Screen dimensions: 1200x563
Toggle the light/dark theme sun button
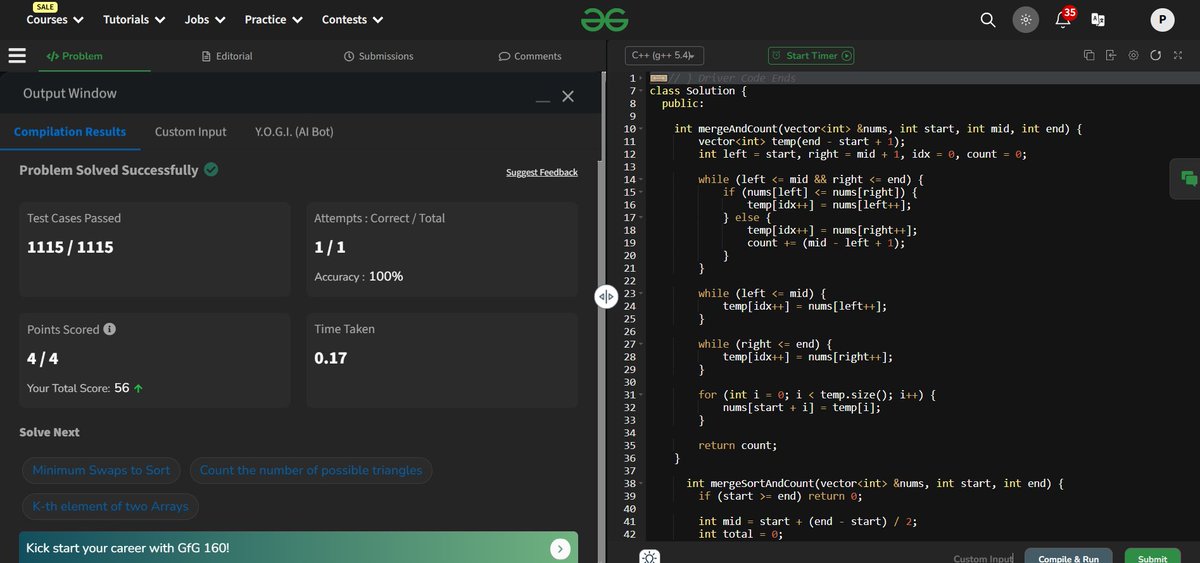click(x=1026, y=19)
